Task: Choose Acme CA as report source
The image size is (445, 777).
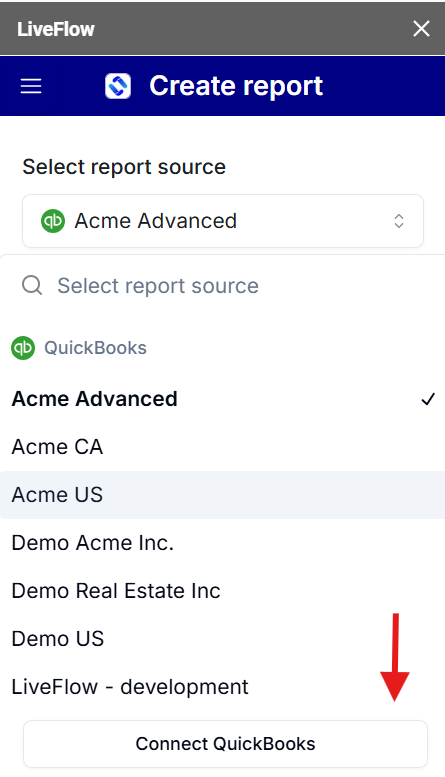Action: click(x=222, y=447)
